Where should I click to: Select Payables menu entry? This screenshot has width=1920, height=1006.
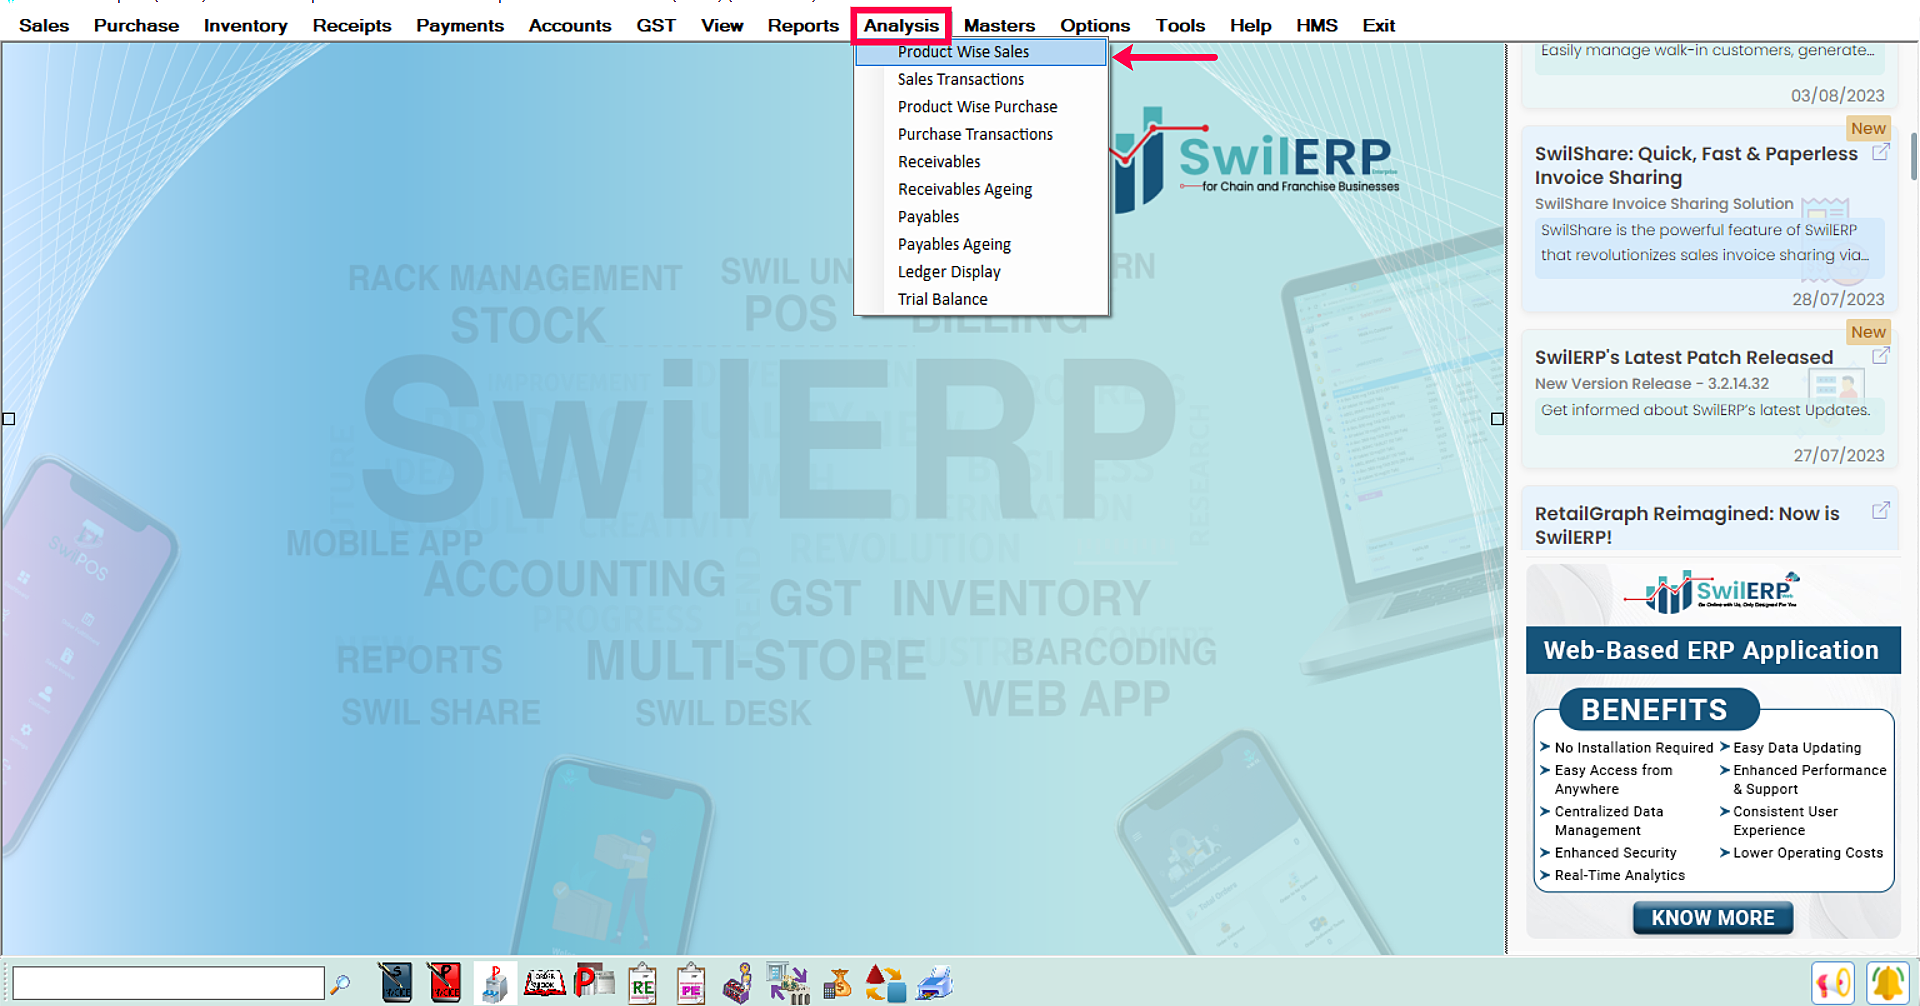click(x=981, y=217)
